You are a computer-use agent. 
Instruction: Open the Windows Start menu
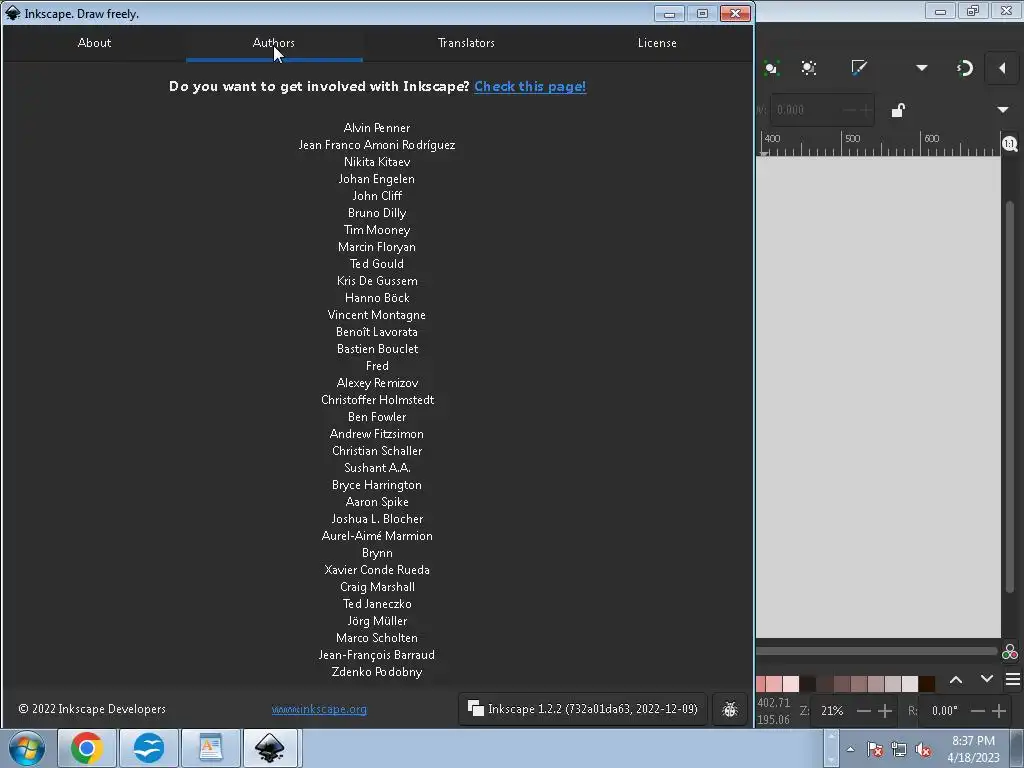[x=27, y=748]
